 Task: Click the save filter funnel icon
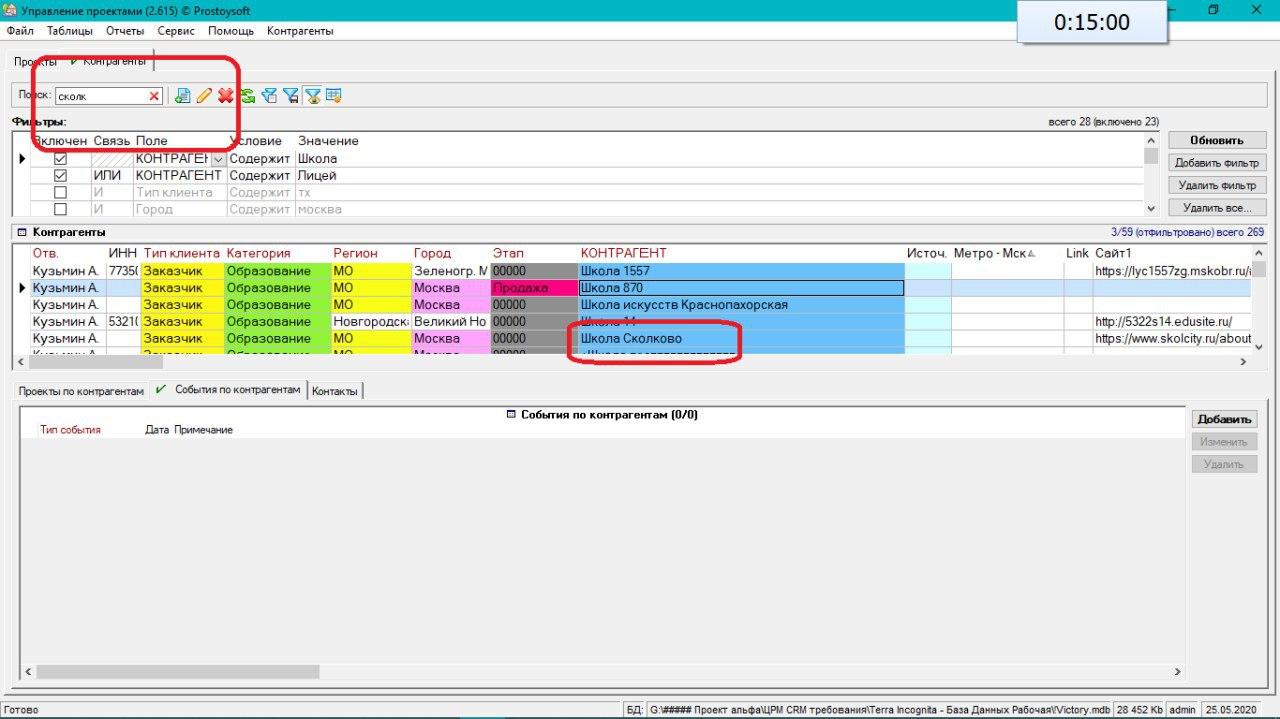click(291, 96)
